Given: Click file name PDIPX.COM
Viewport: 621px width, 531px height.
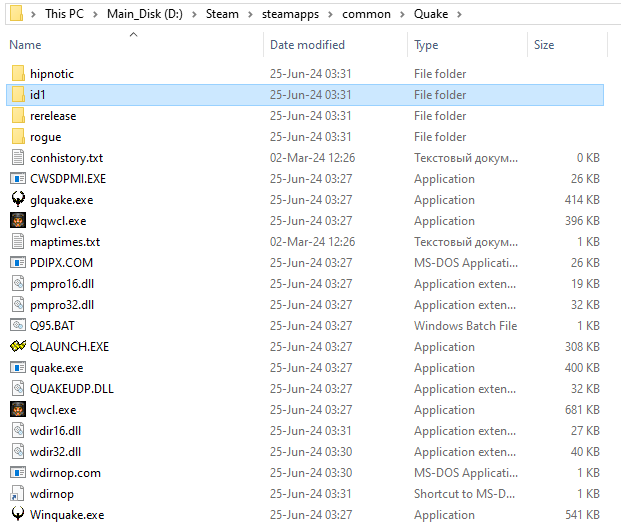Looking at the screenshot, I should [x=61, y=263].
